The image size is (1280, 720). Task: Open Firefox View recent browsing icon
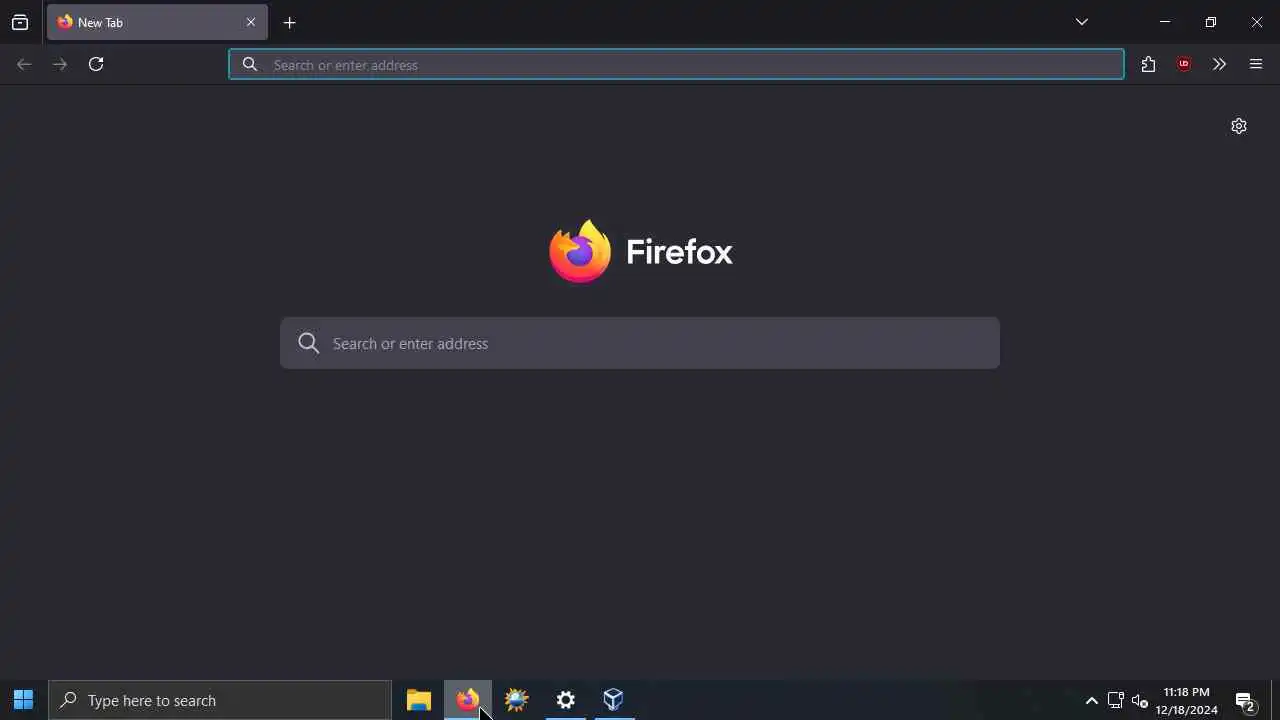[20, 22]
